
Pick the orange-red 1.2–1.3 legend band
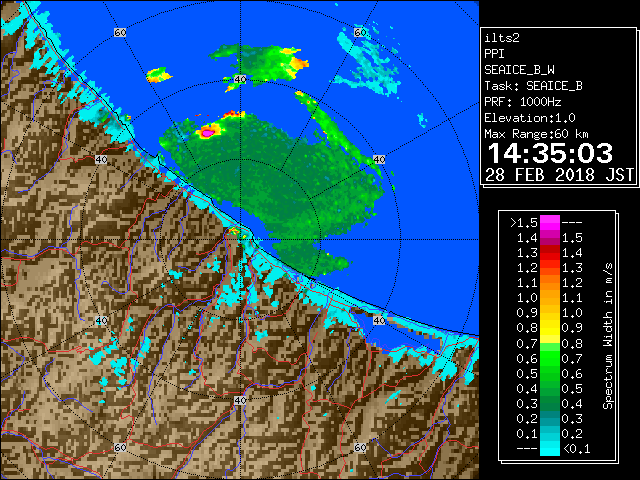click(x=550, y=268)
